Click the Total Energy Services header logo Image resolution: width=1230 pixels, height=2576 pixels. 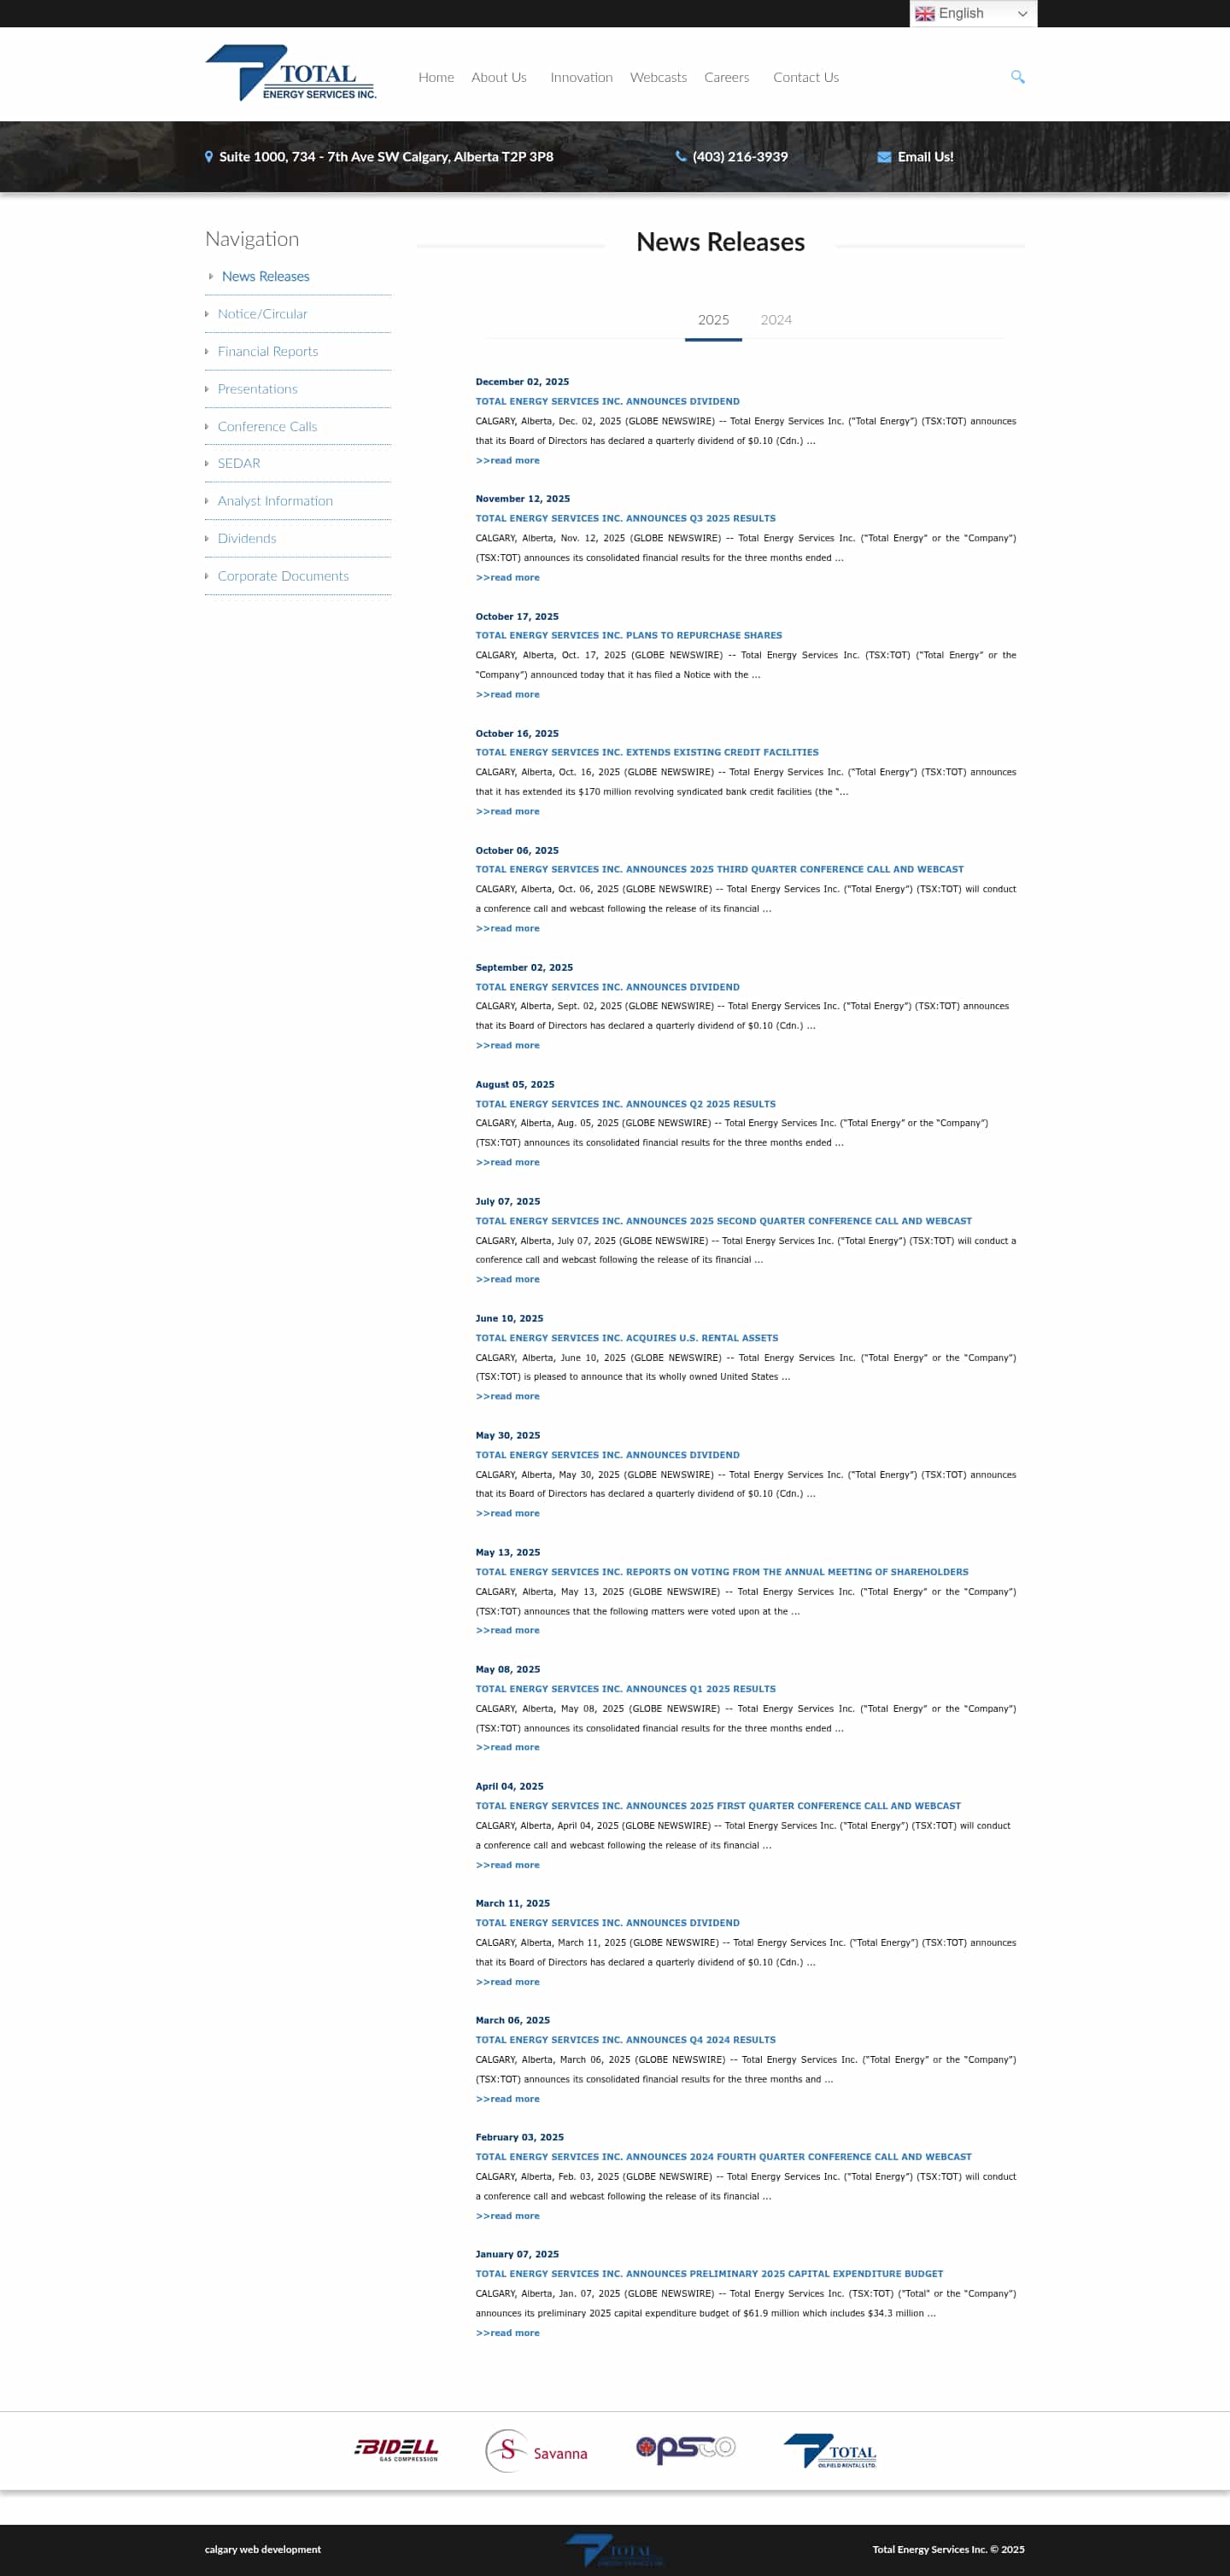[x=291, y=73]
